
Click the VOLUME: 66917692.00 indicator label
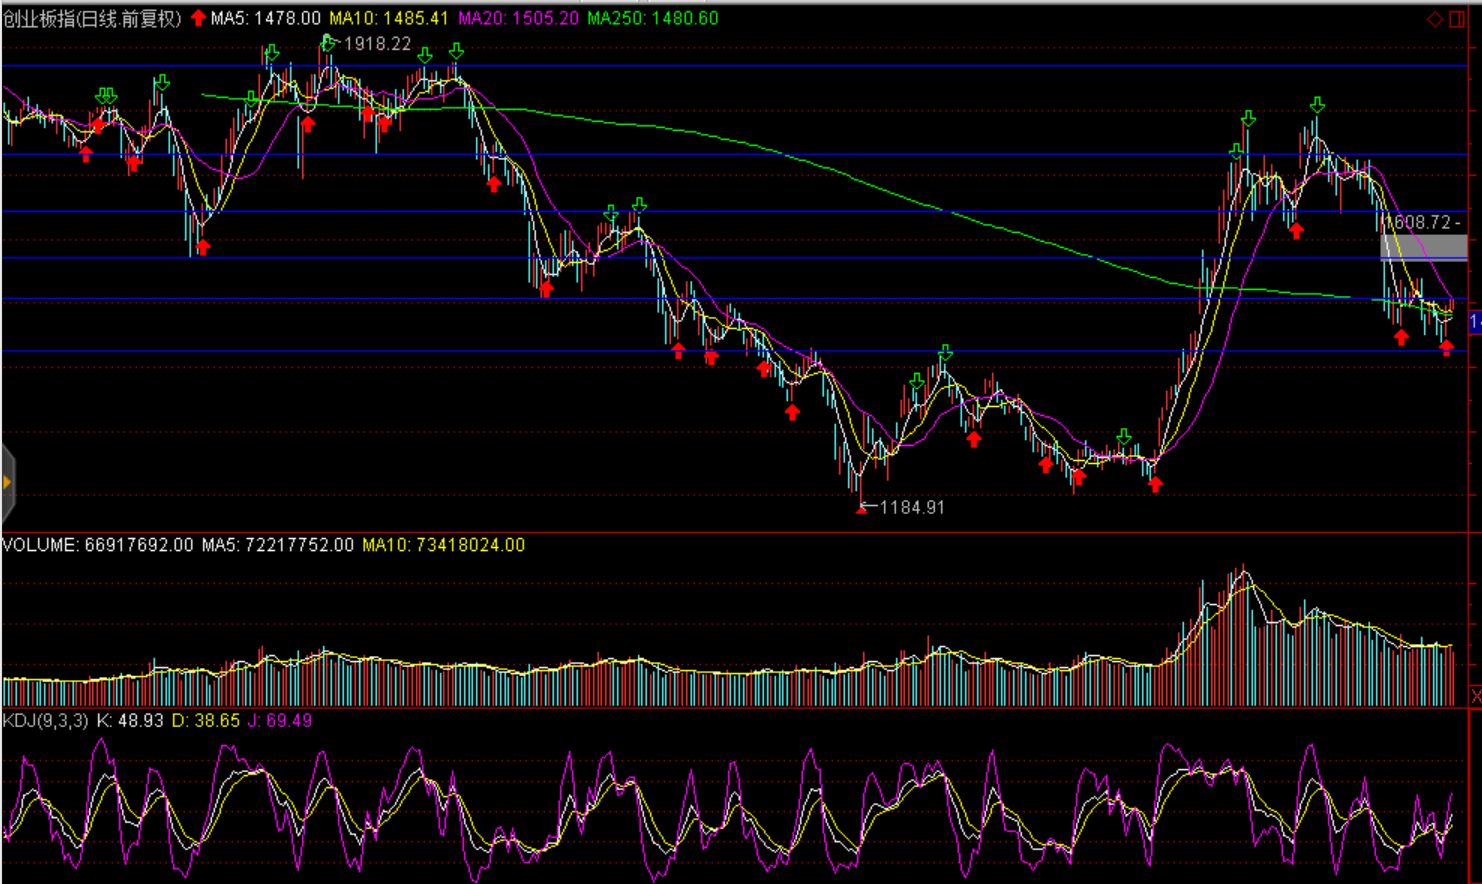point(97,545)
